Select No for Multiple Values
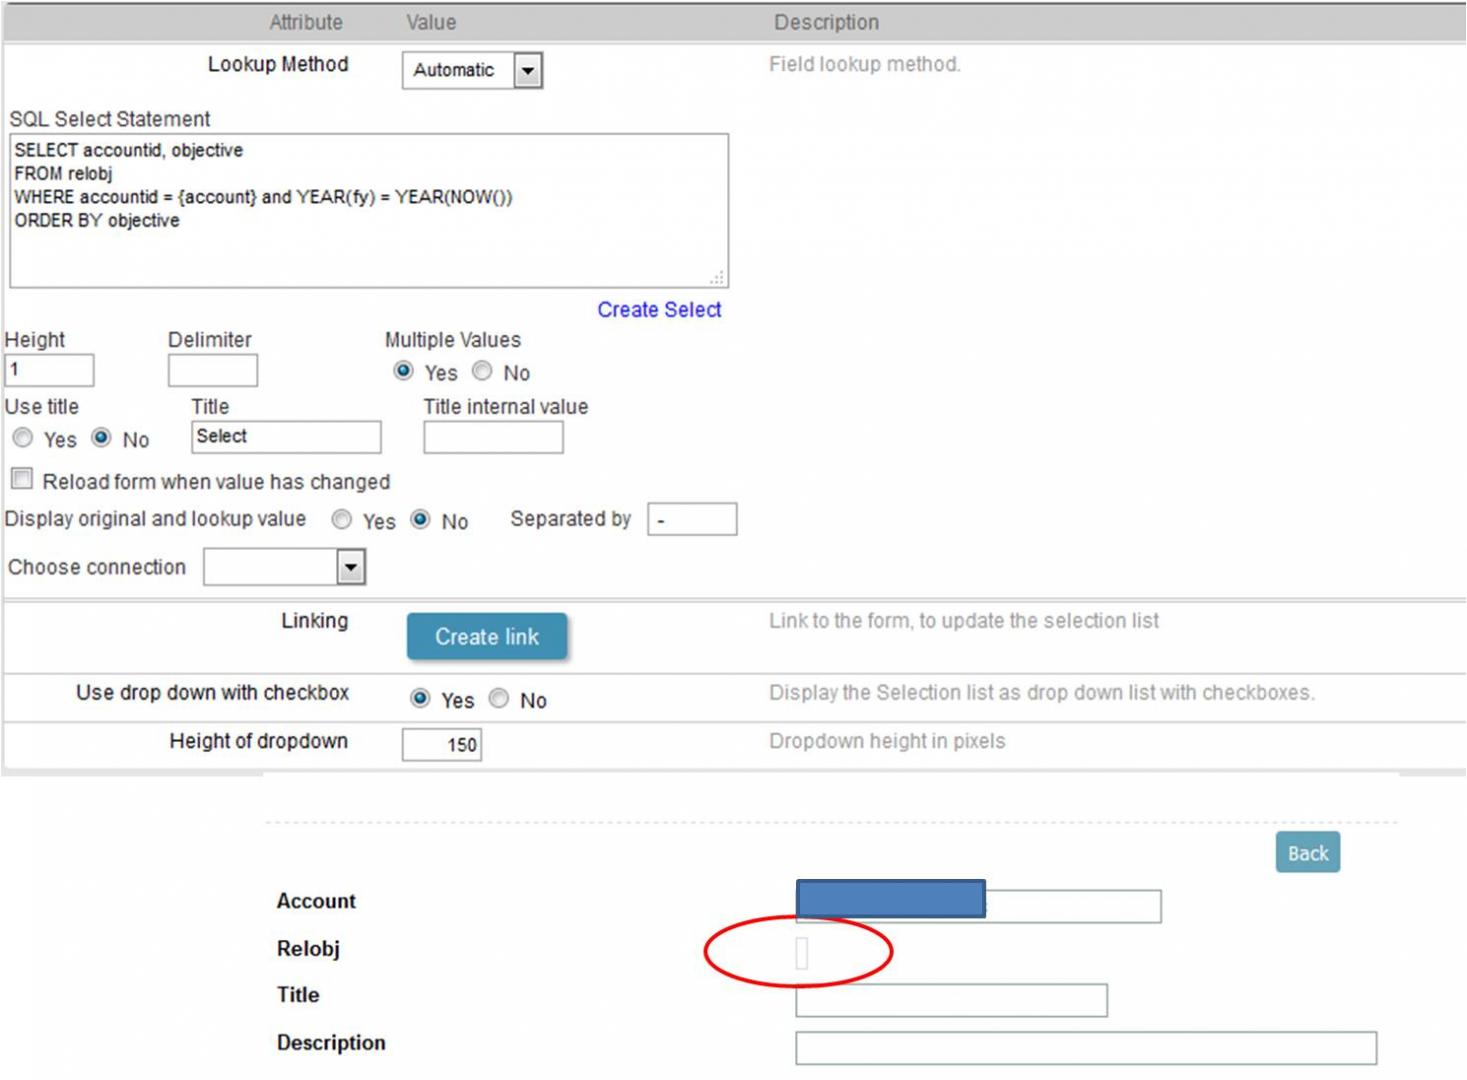Viewport: 1467px width, 1080px height. 482,370
